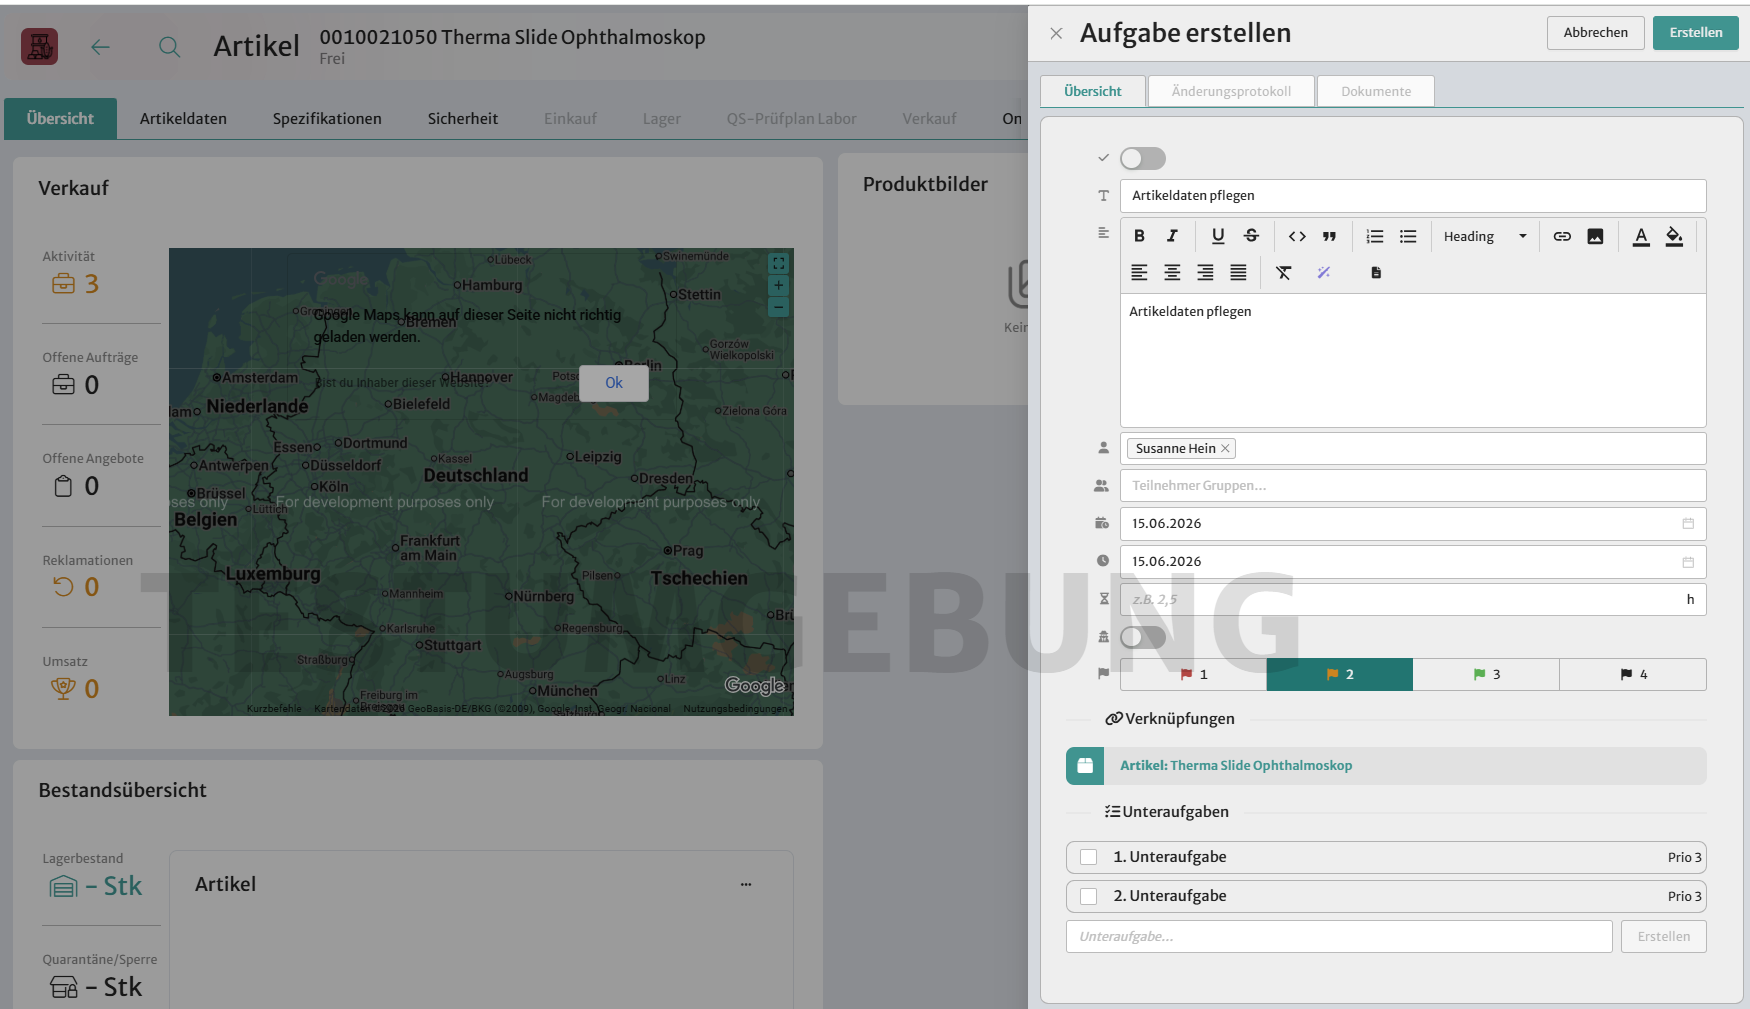Switch to the Dokumente tab
The width and height of the screenshot is (1750, 1009).
point(1376,91)
